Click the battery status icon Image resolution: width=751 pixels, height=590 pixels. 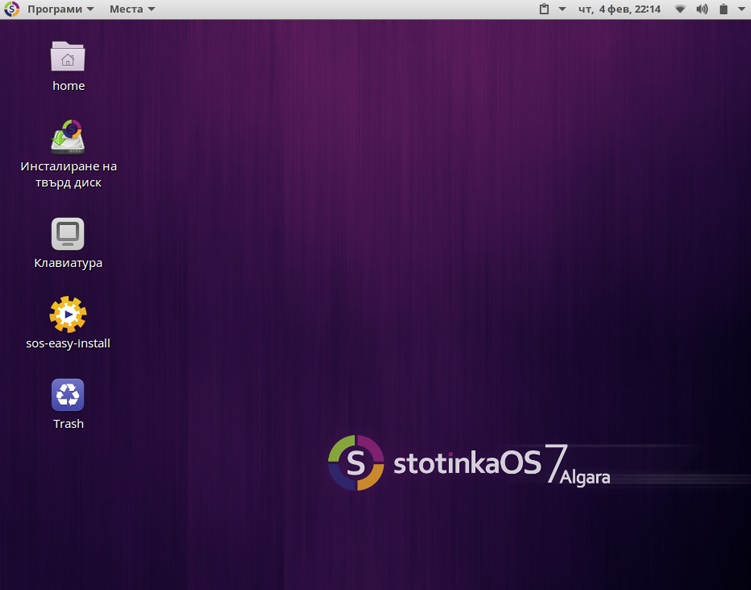pyautogui.click(x=724, y=9)
